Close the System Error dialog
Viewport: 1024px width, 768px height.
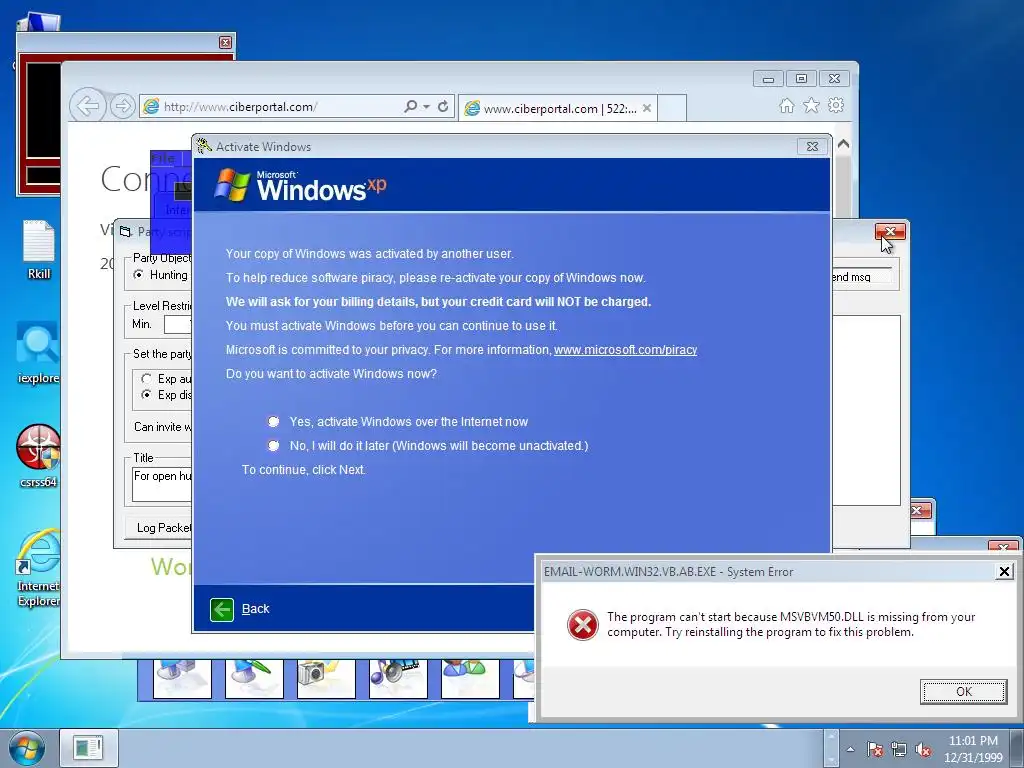click(x=1004, y=572)
